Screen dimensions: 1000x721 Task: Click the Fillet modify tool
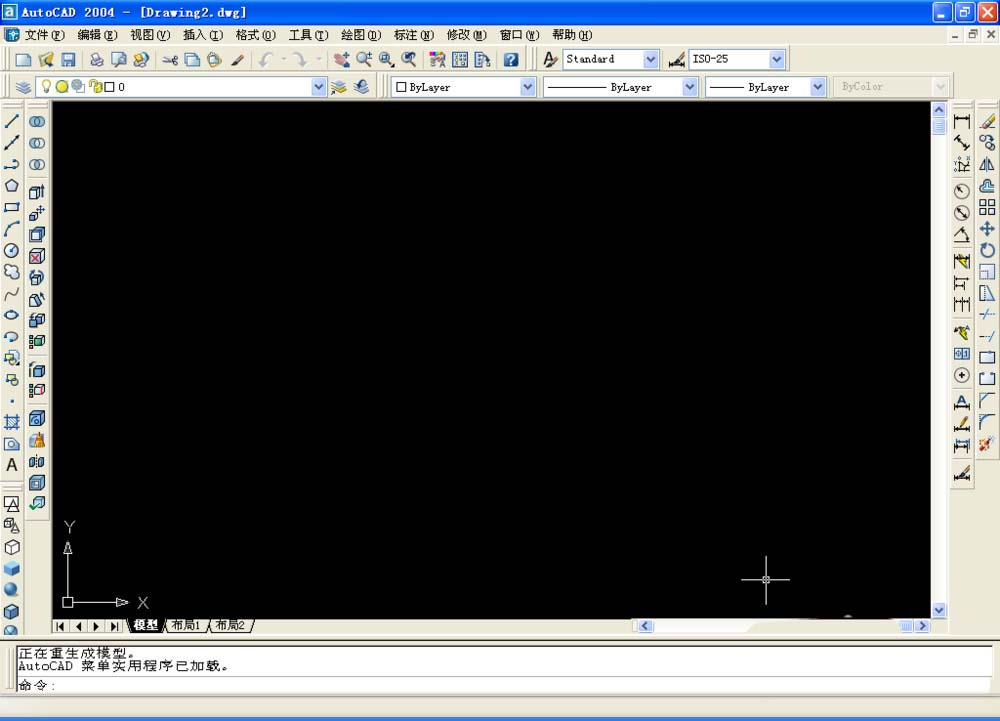[987, 422]
